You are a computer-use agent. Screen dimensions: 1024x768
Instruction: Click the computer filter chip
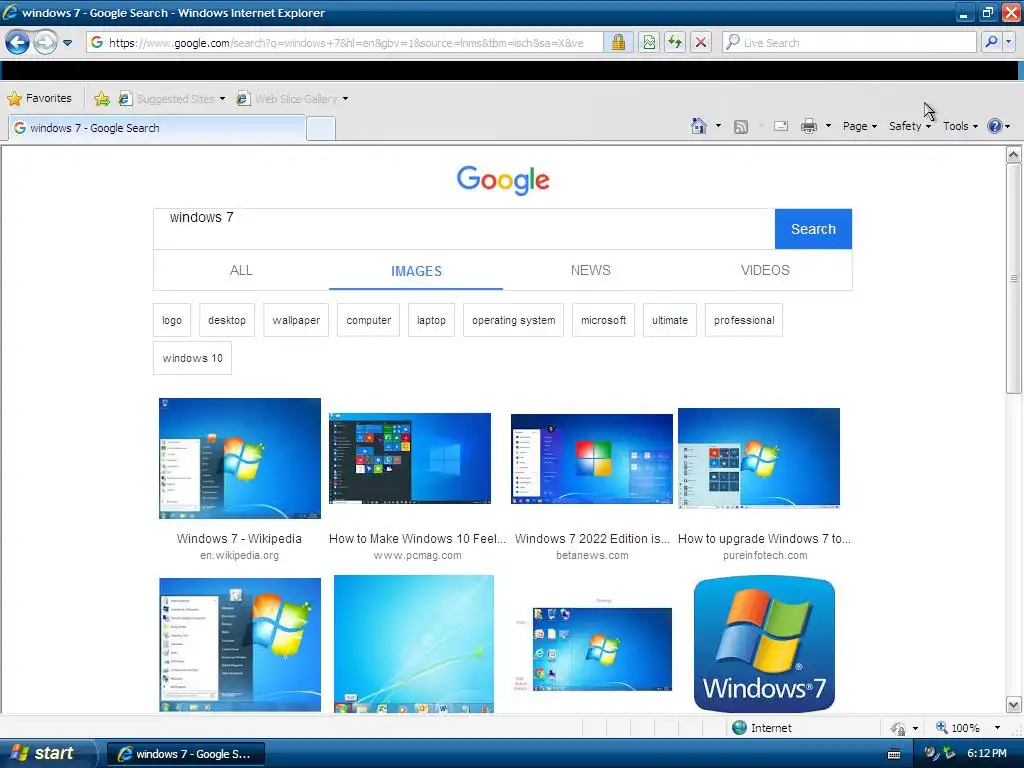[368, 320]
